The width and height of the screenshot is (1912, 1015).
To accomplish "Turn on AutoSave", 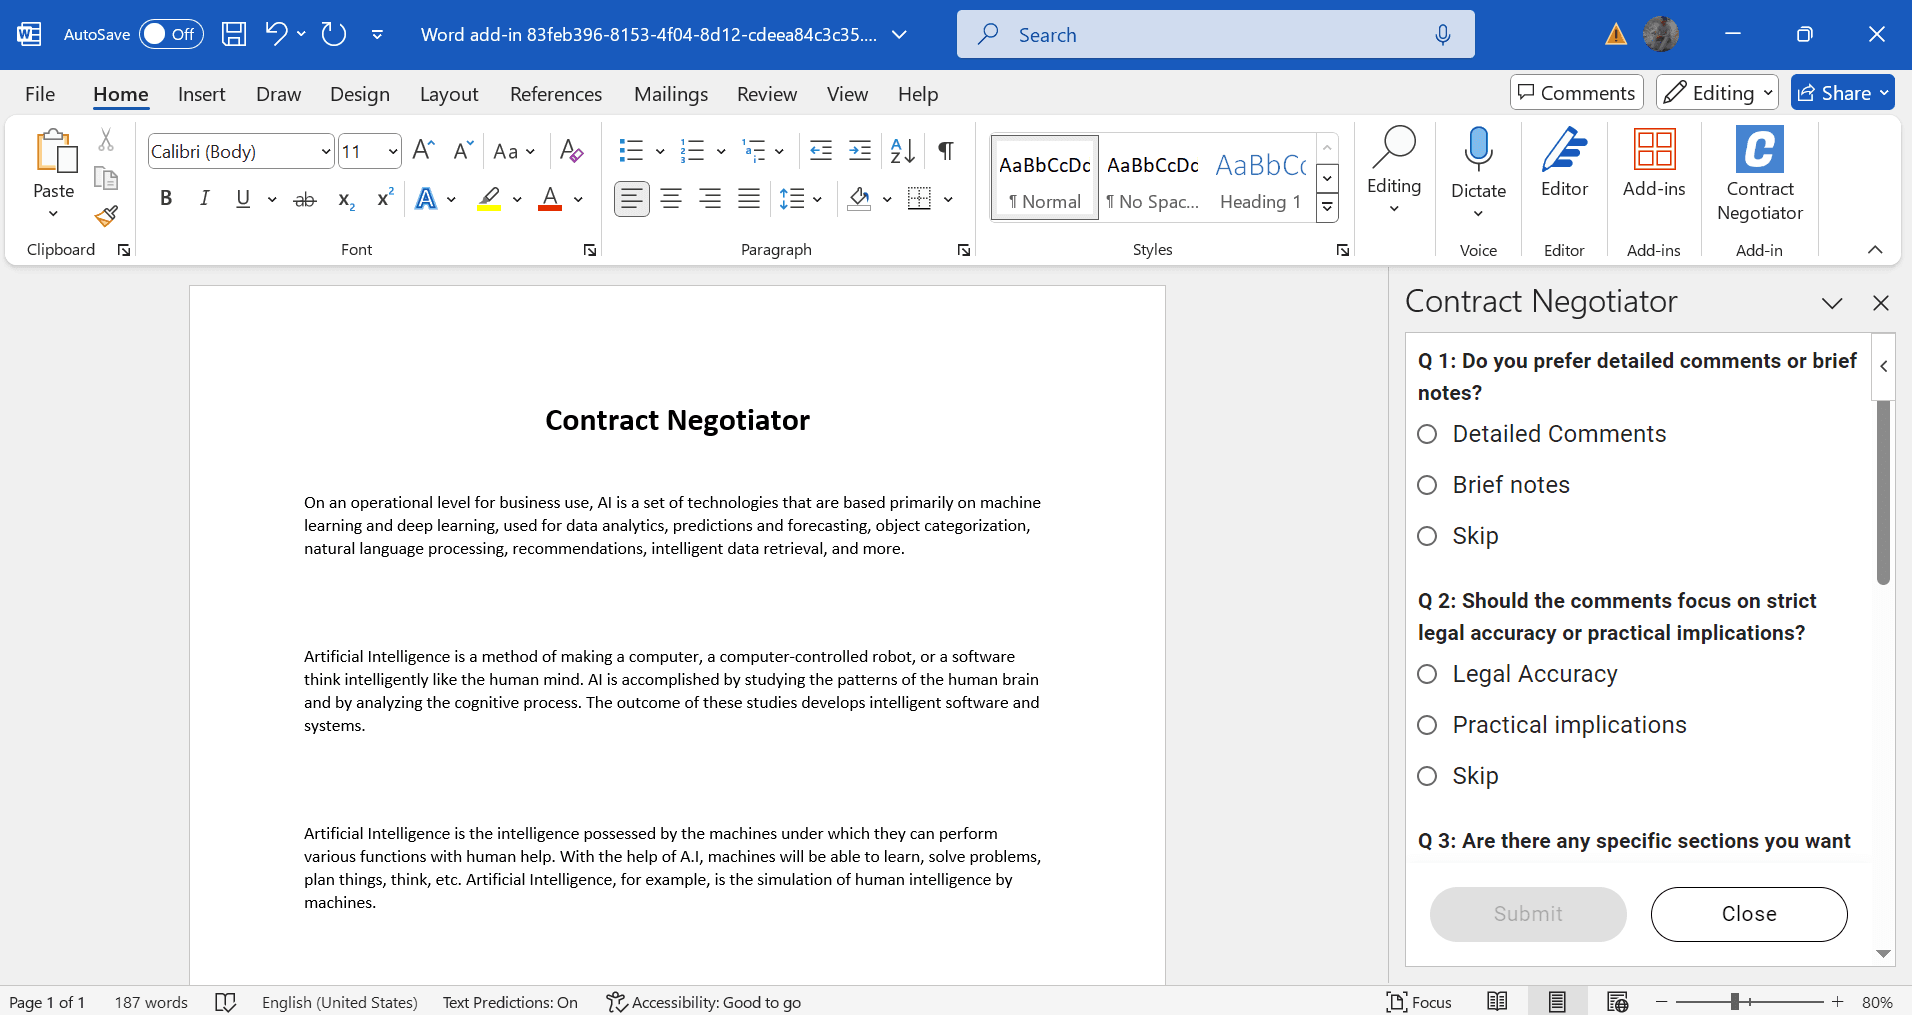I will tap(171, 33).
